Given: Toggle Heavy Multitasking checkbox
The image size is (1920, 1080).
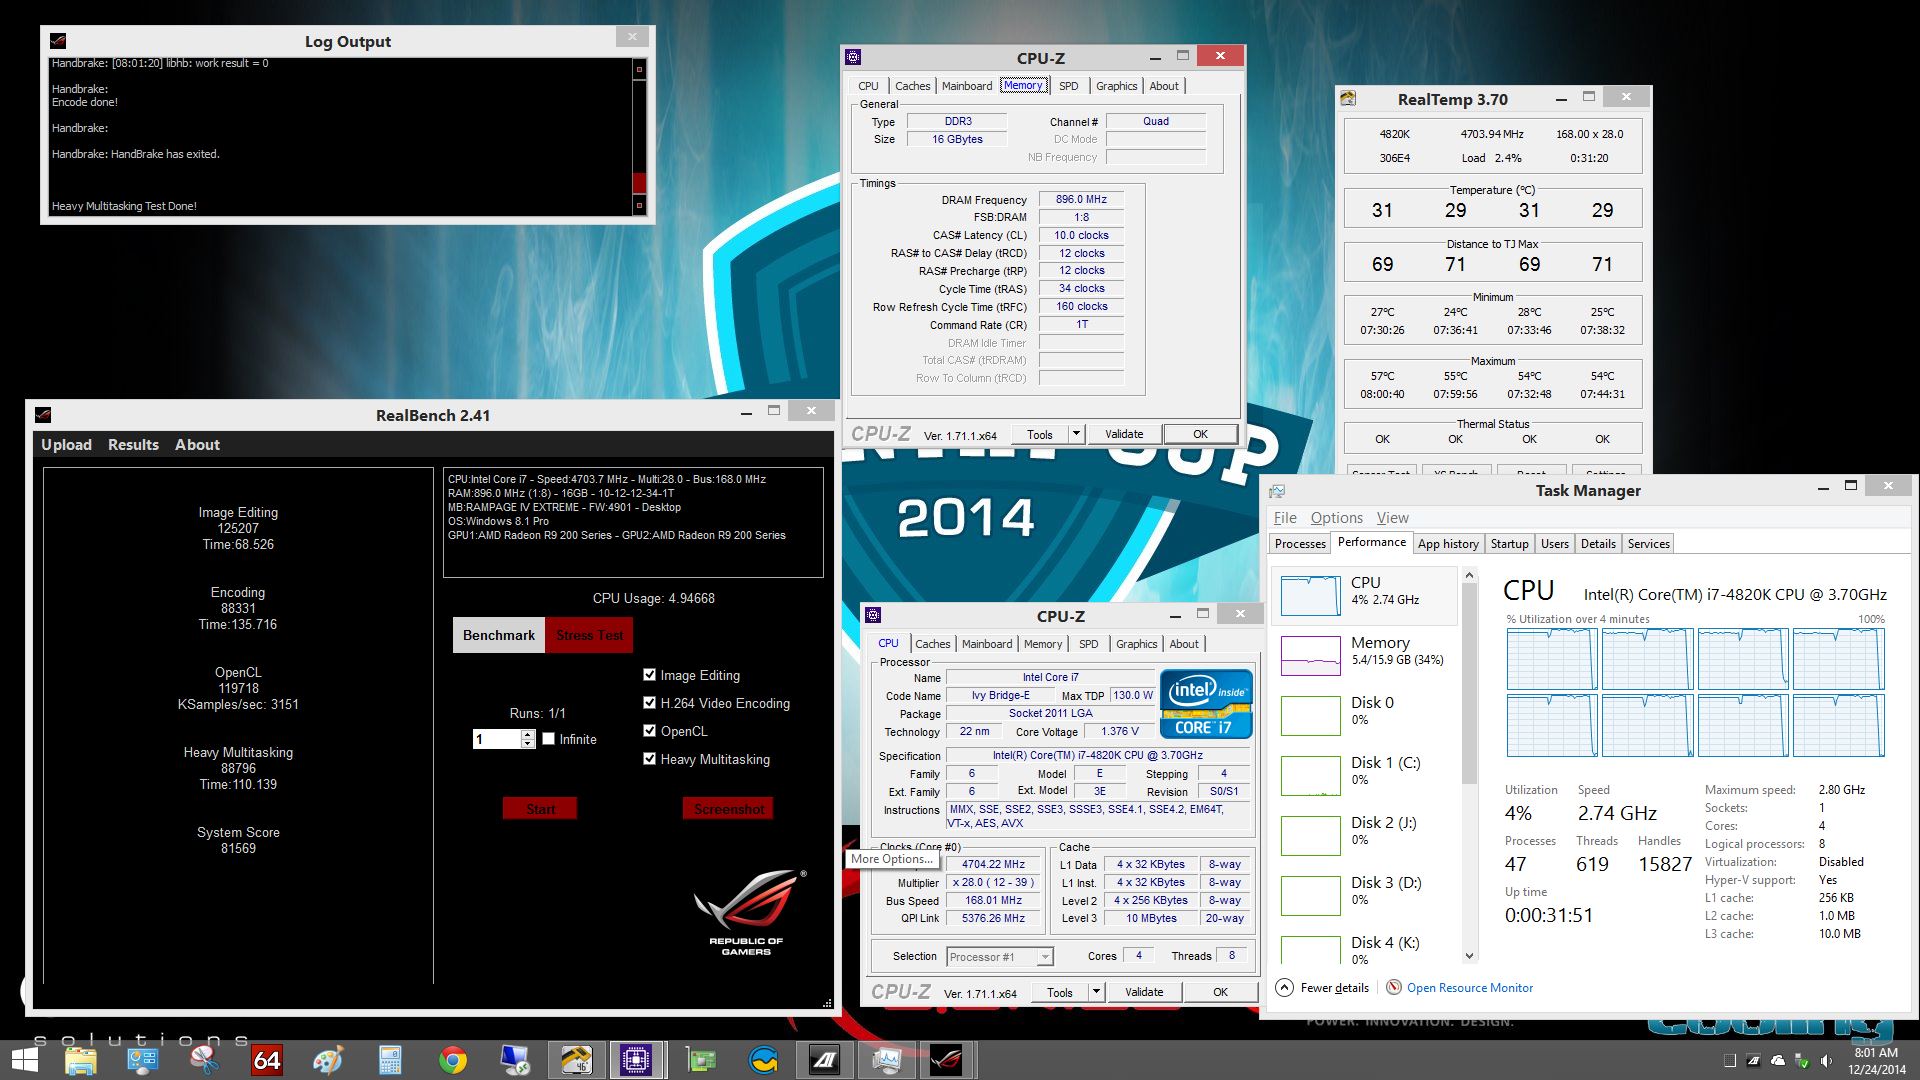Looking at the screenshot, I should pos(649,759).
